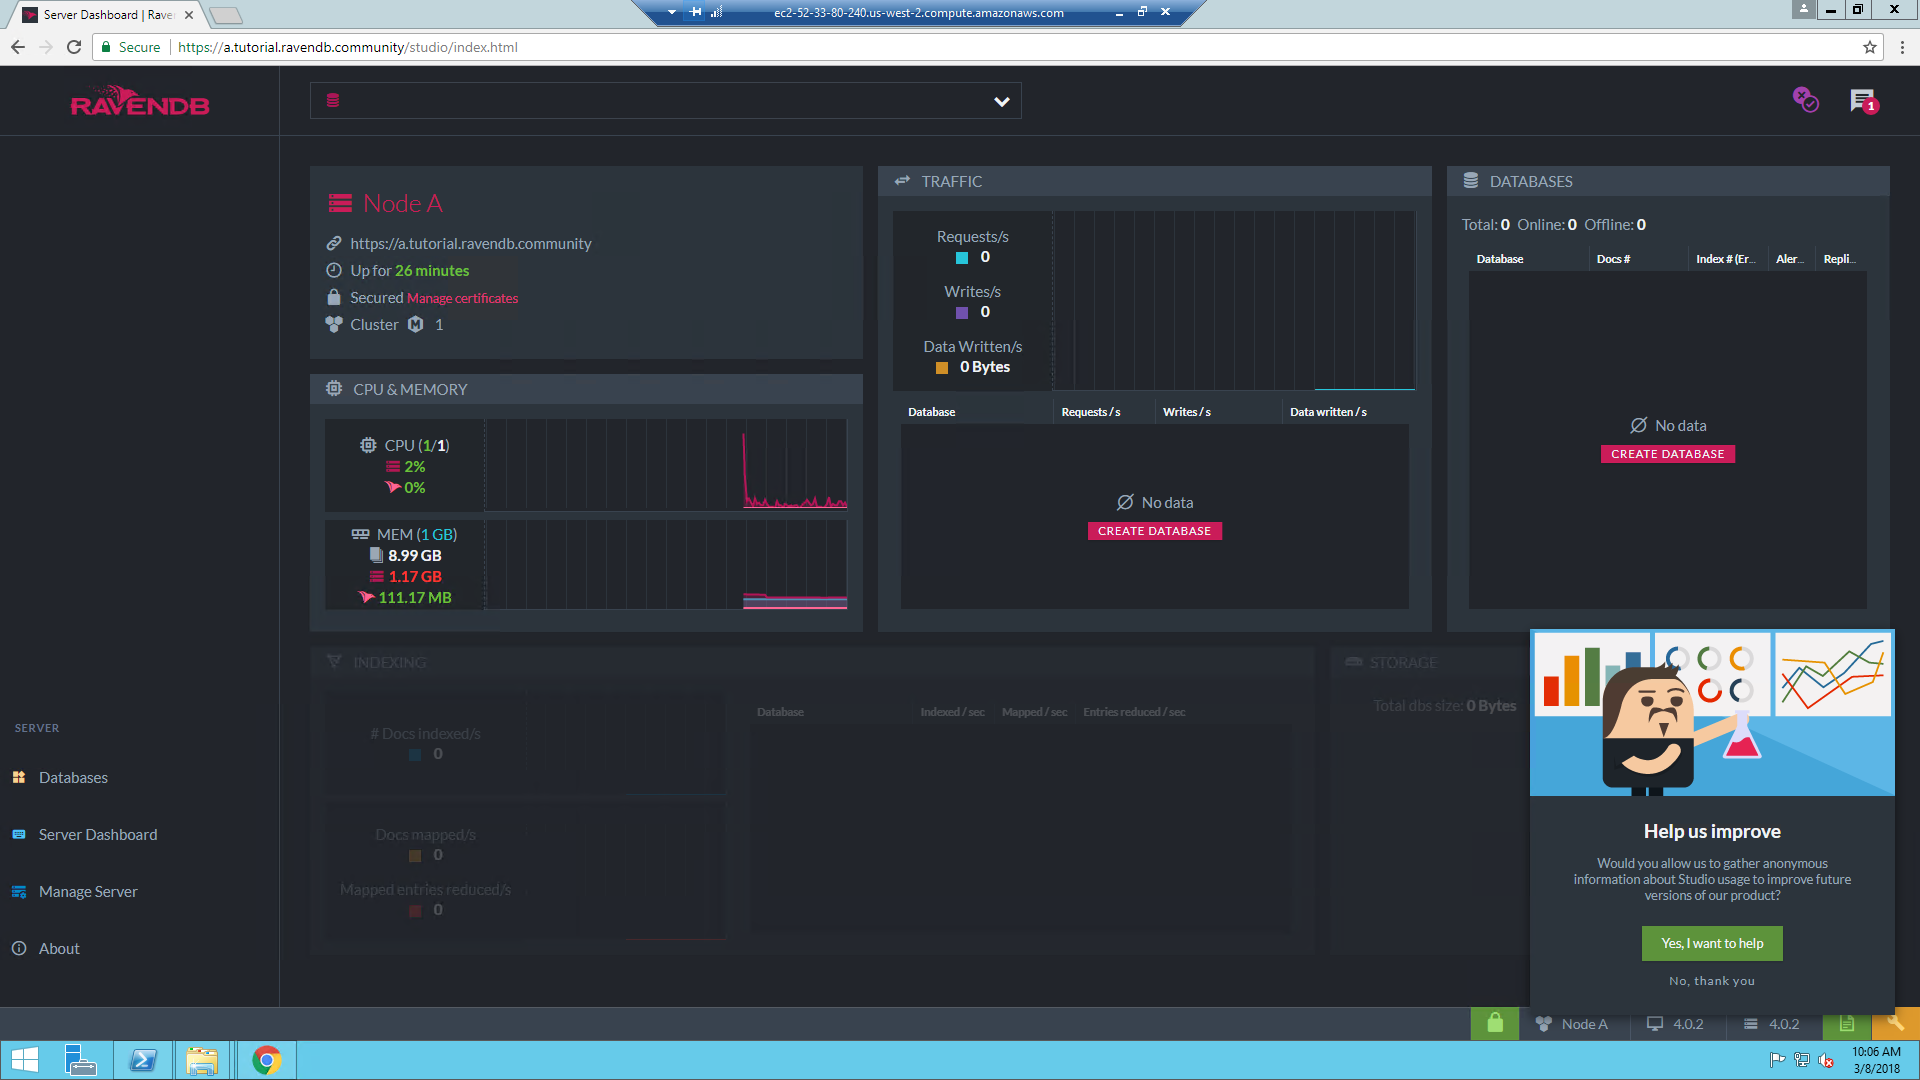1920x1080 pixels.
Task: Click the Manage certificates link
Action: pos(462,299)
